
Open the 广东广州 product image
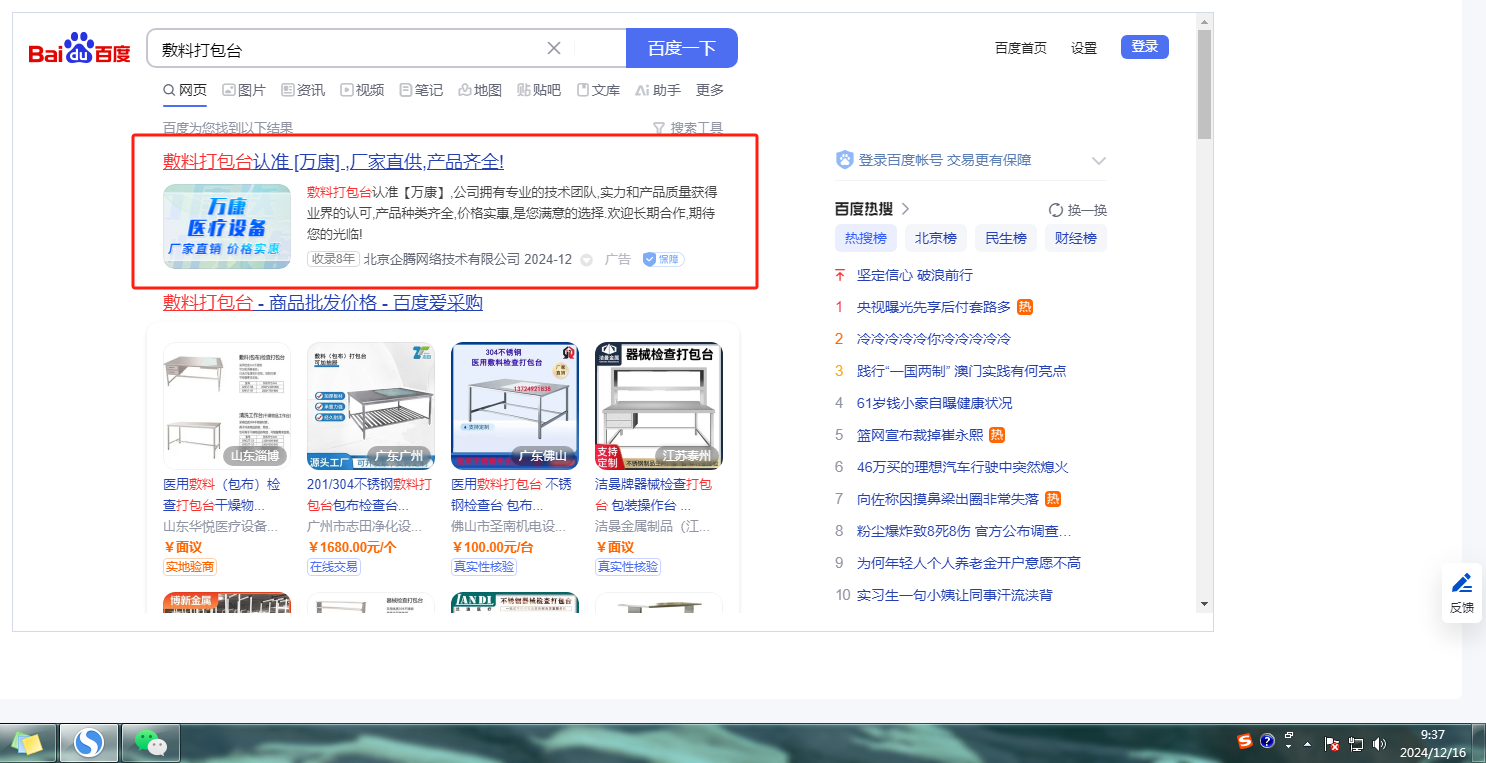tap(371, 406)
